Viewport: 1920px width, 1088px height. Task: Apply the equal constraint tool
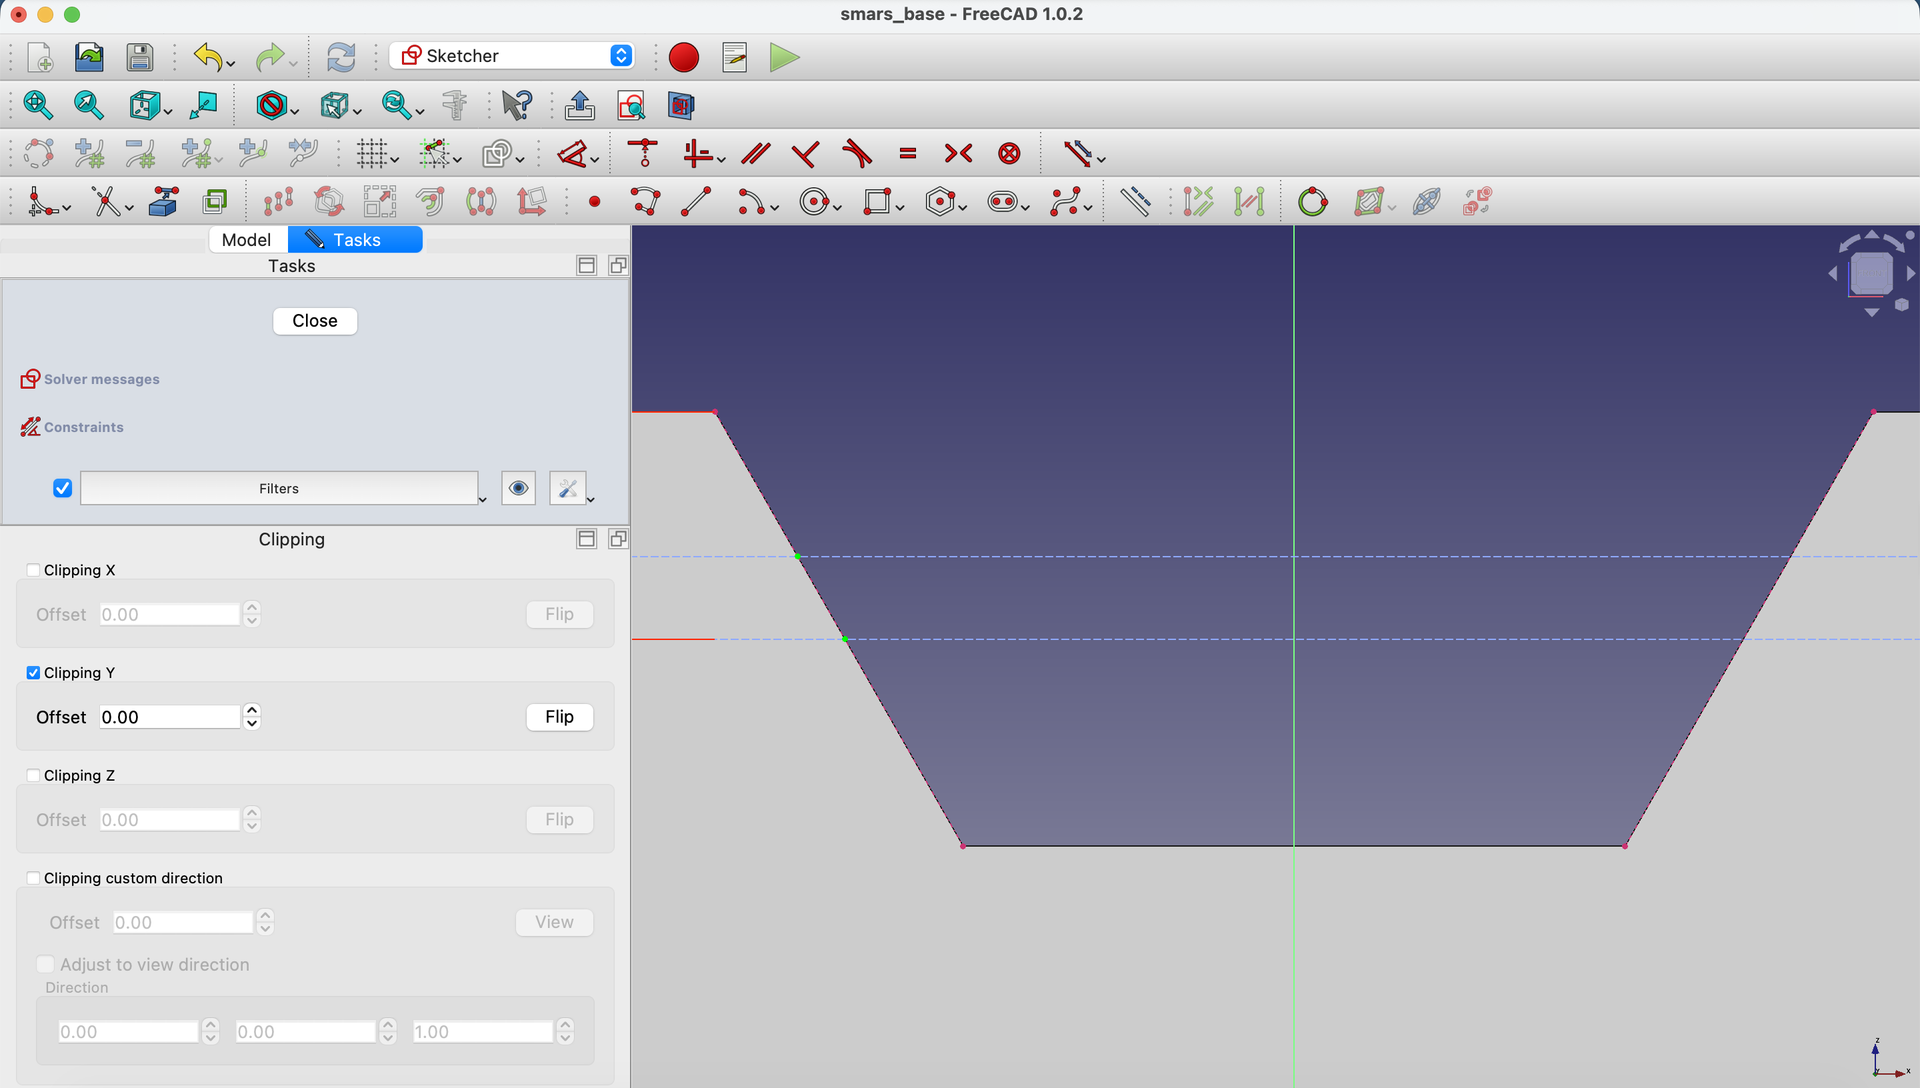tap(908, 153)
